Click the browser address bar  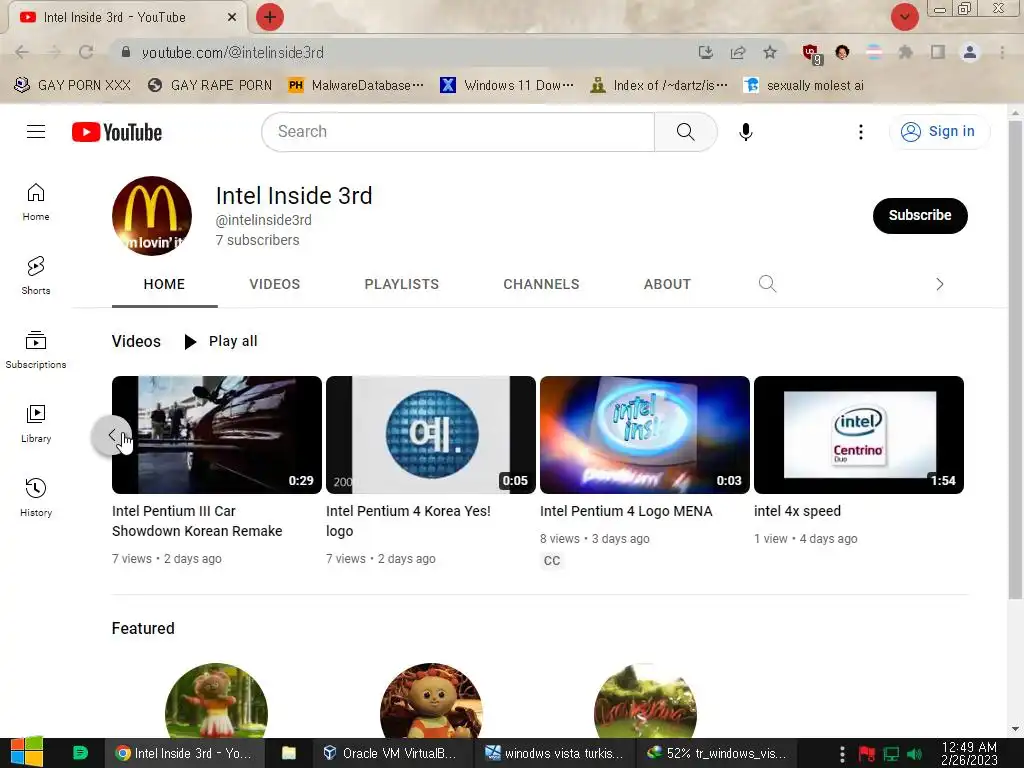pos(405,52)
